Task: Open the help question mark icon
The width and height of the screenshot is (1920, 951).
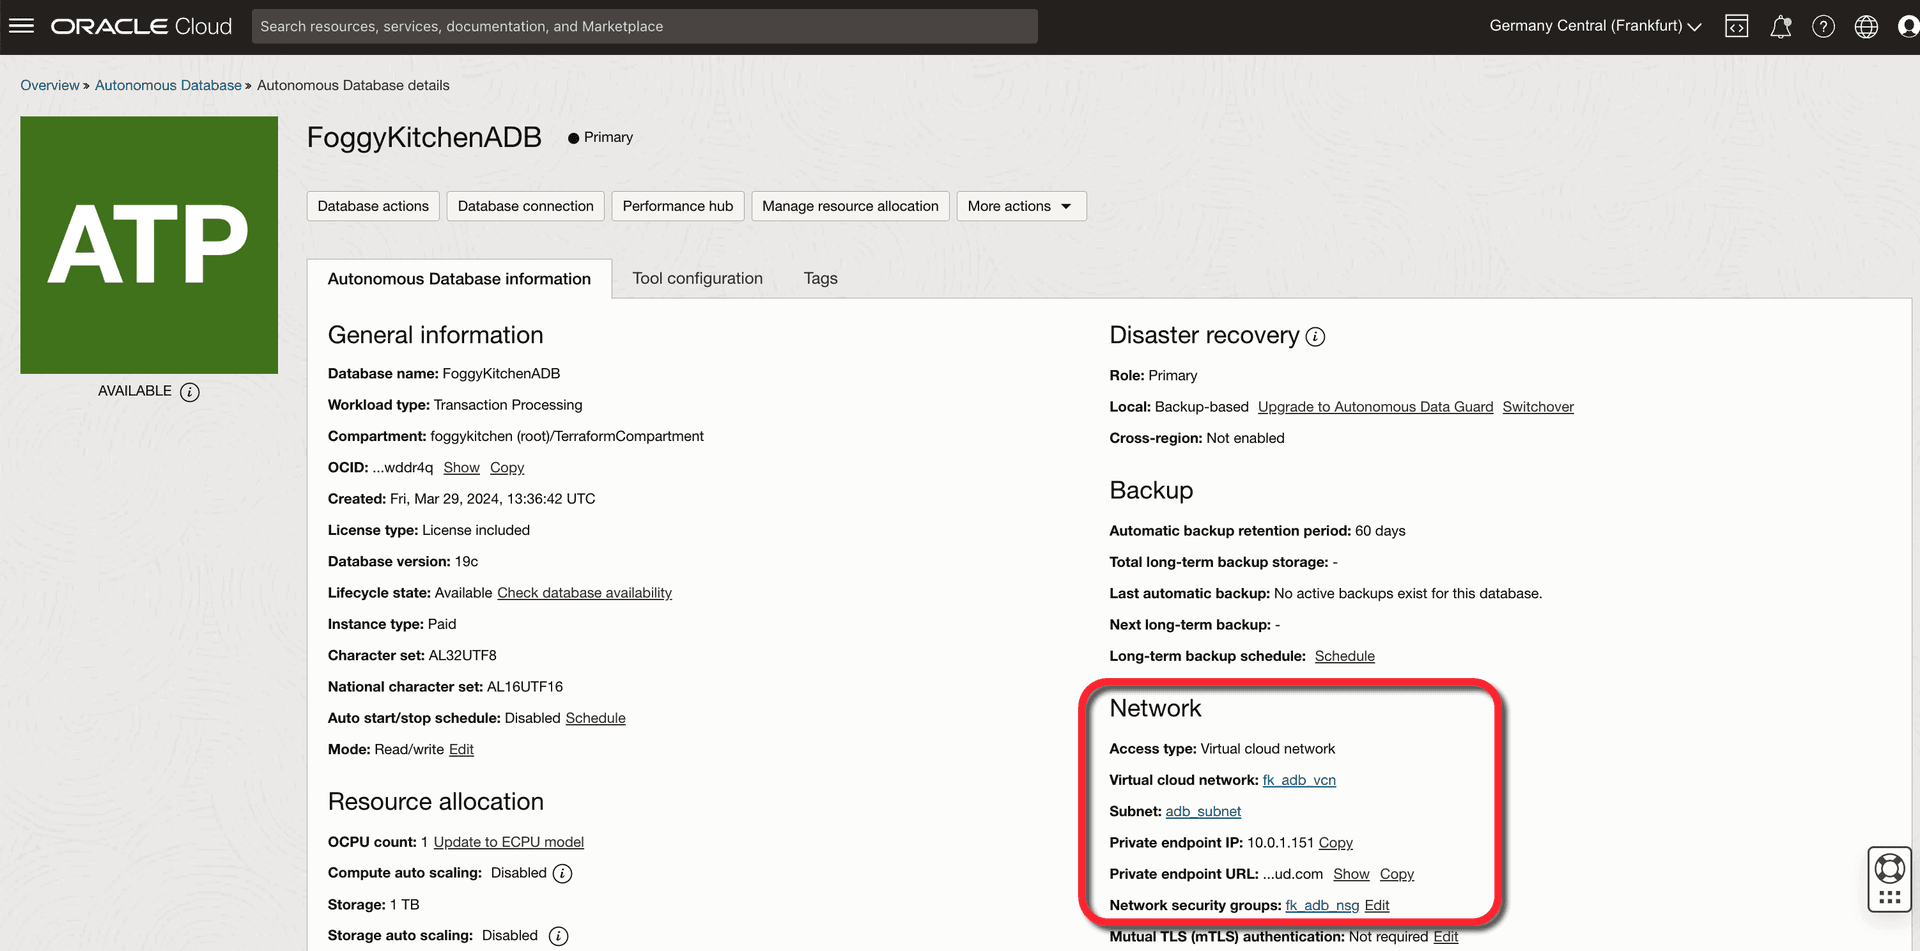Action: click(1823, 27)
